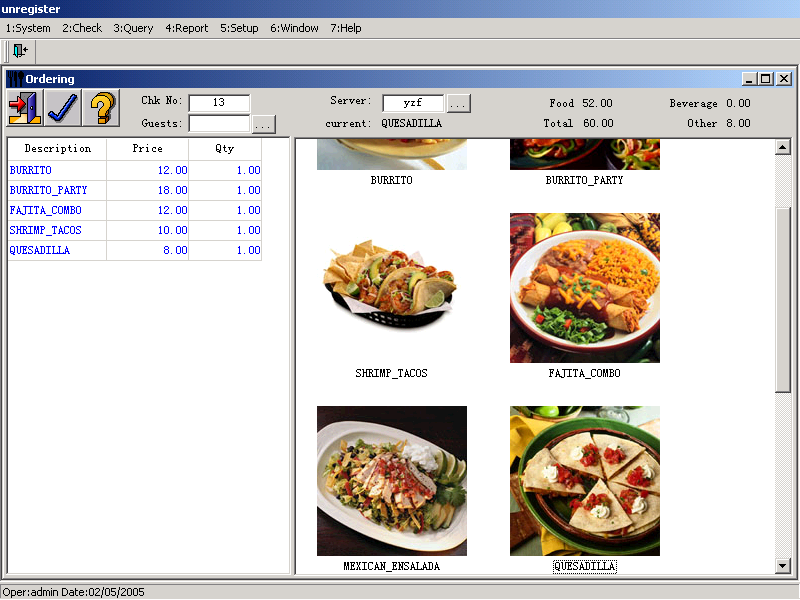Click the Qty cell of QUESADILLA row

click(x=225, y=250)
